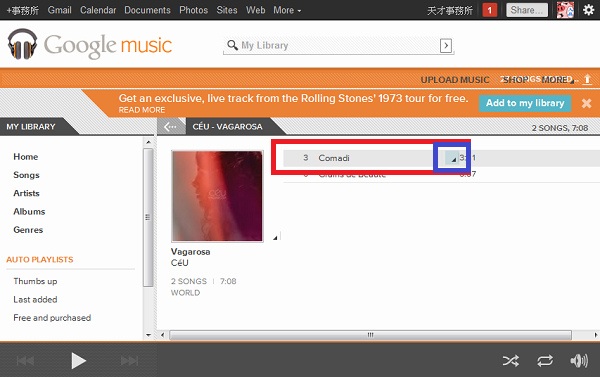Open the Comadi song options arrow
This screenshot has height=377, width=600.
pyautogui.click(x=452, y=158)
